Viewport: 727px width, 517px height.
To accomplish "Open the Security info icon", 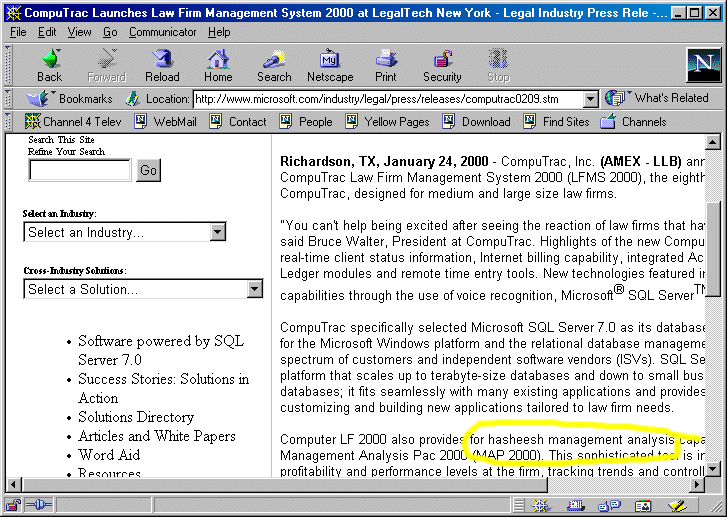I will click(442, 65).
